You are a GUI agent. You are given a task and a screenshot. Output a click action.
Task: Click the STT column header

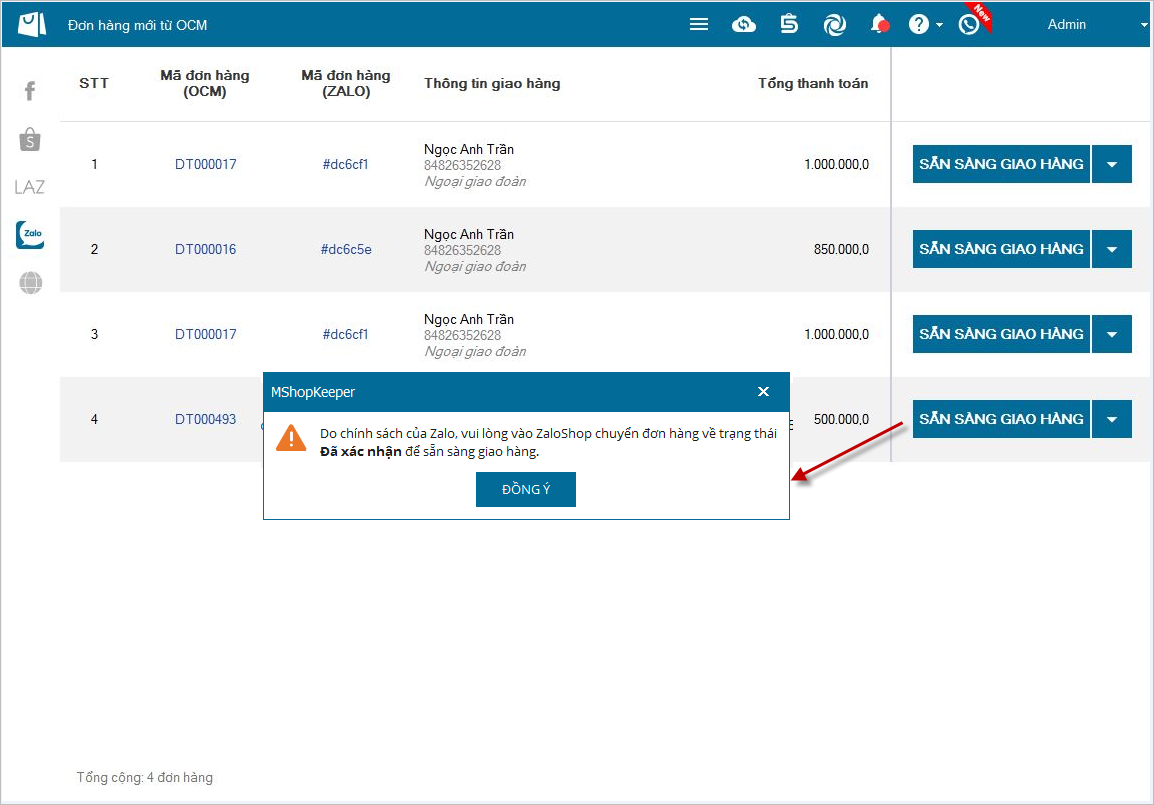click(93, 83)
